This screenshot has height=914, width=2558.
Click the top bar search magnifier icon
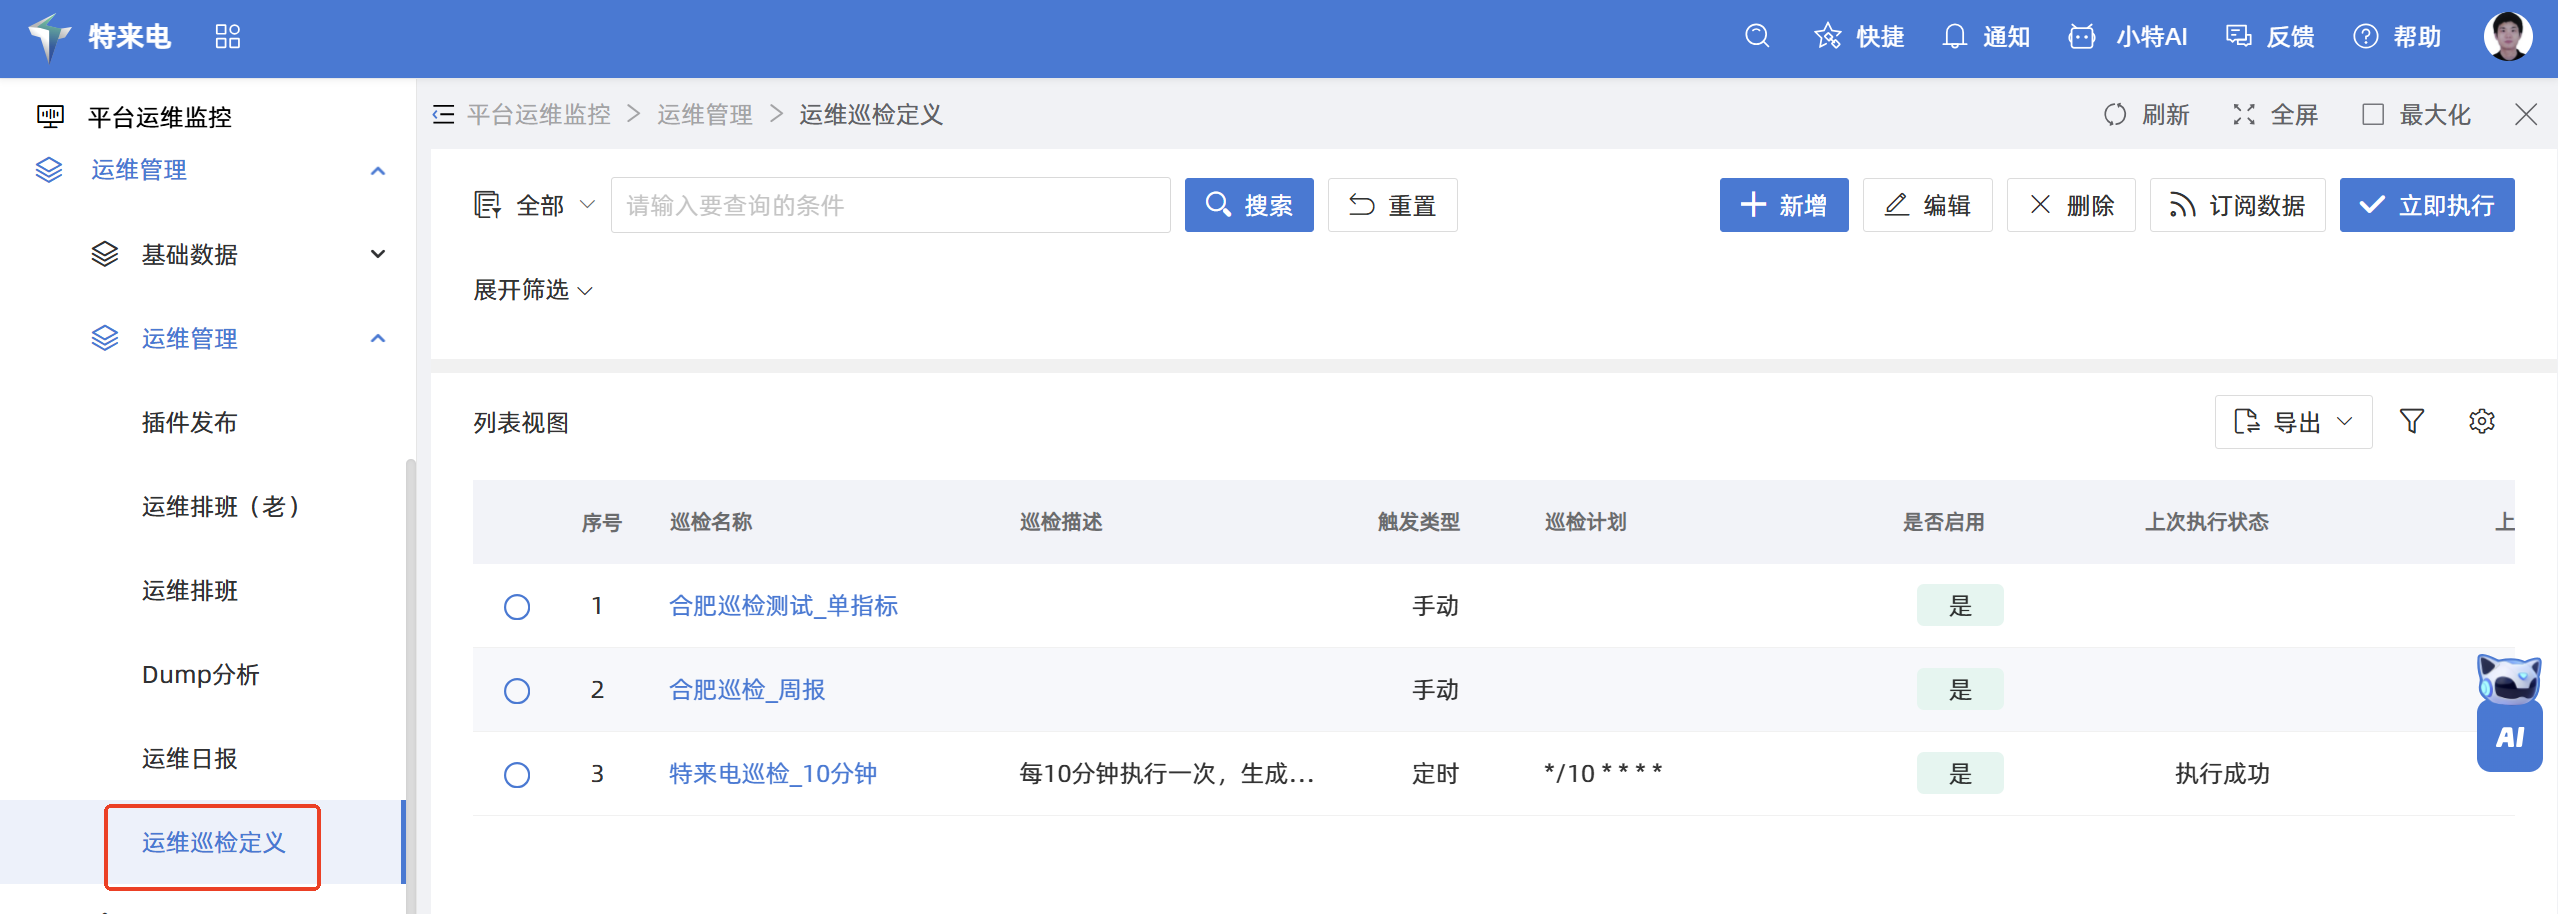[1756, 37]
